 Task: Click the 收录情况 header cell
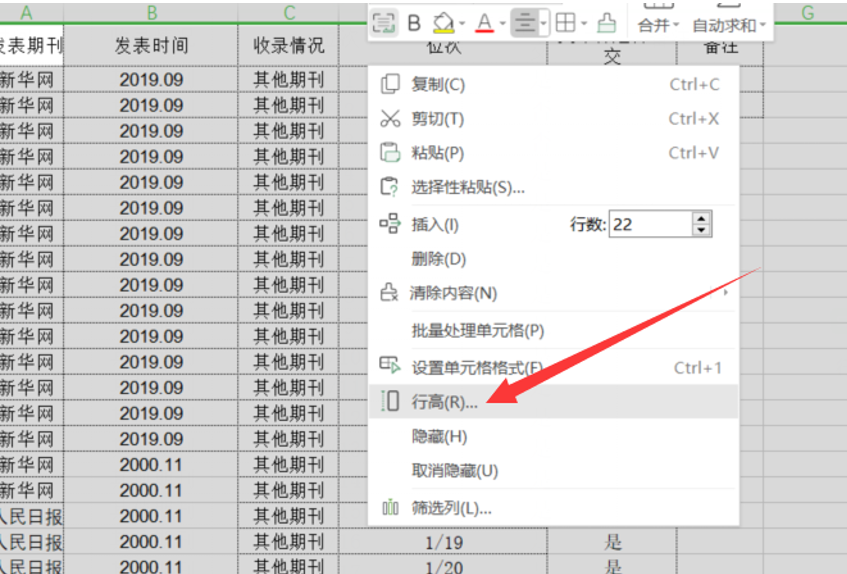(288, 45)
